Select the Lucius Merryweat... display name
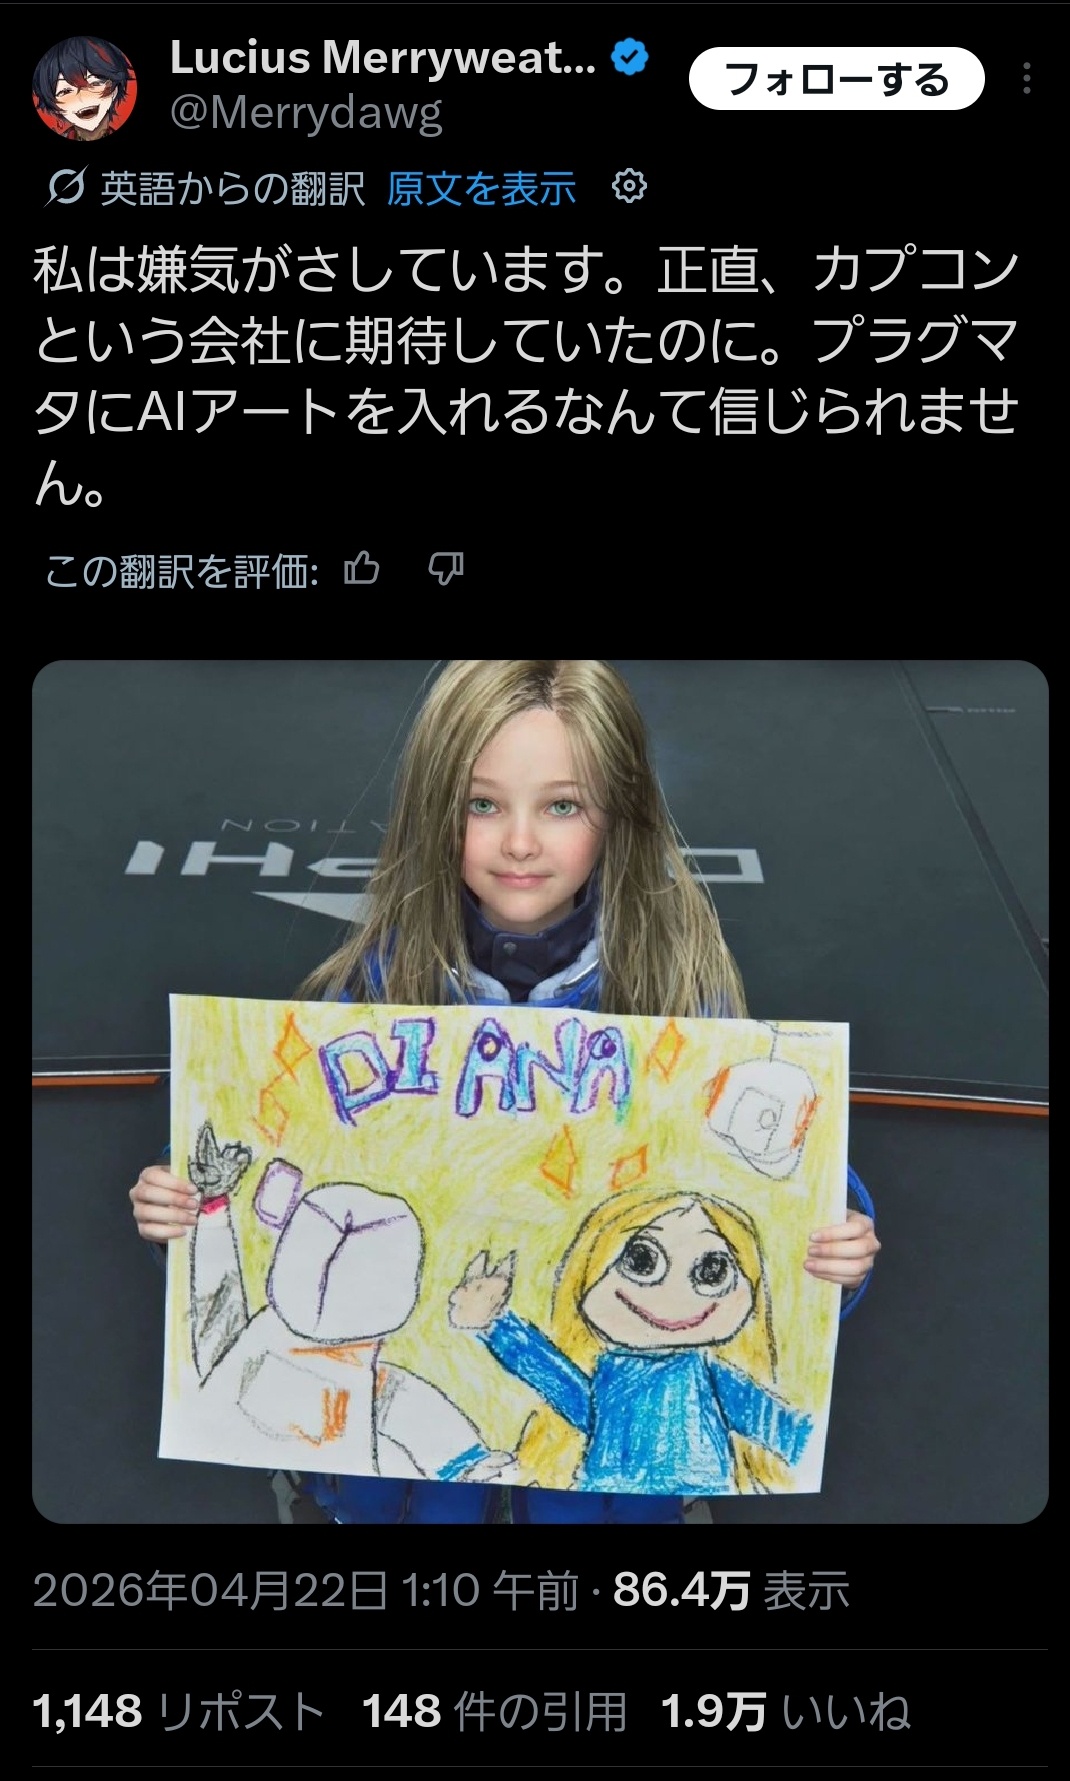 click(x=383, y=58)
